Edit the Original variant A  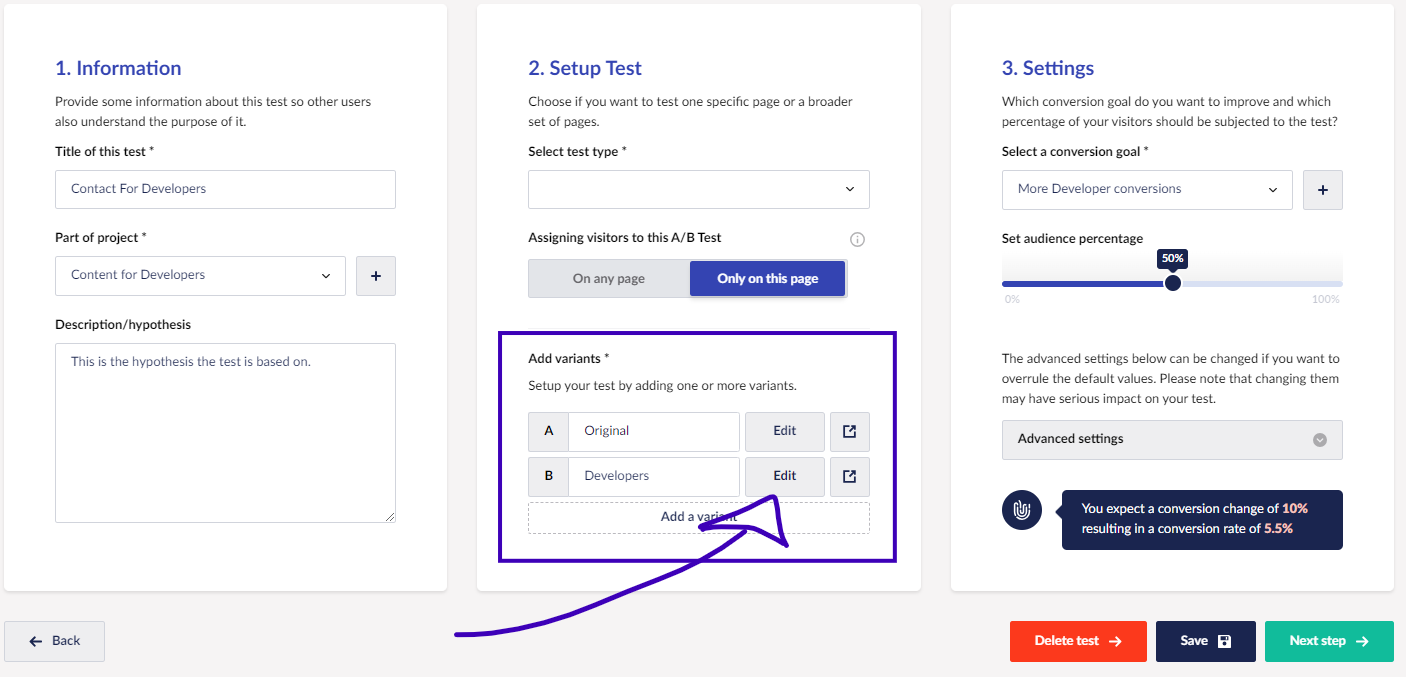[x=784, y=431]
